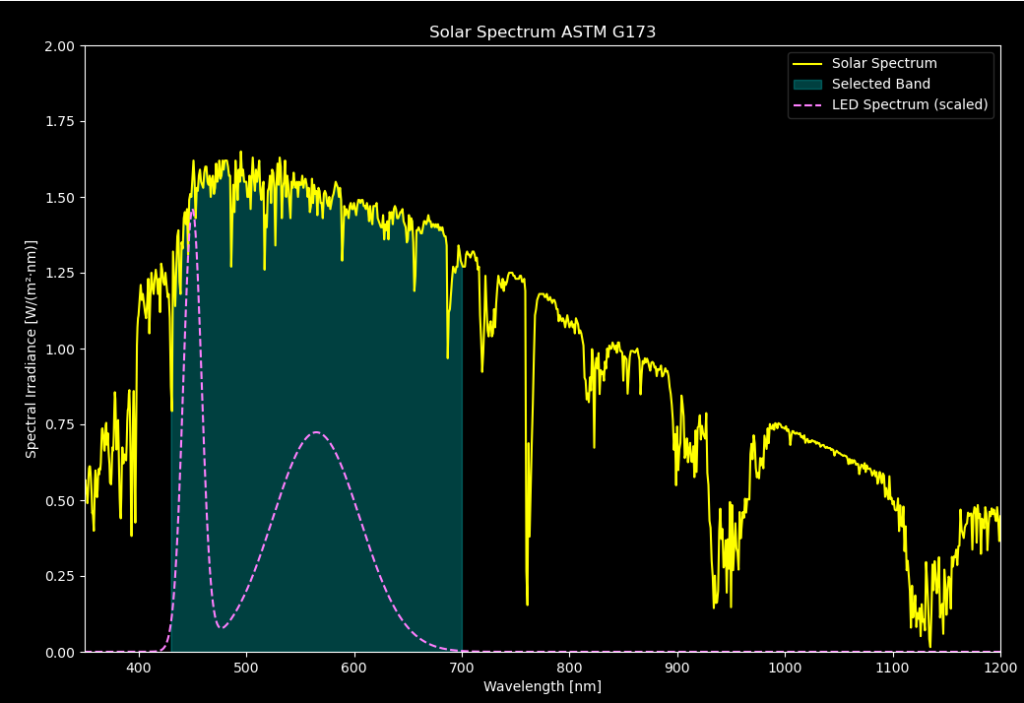This screenshot has width=1024, height=703.
Task: Click the yellow Solar Spectrum legend line
Action: [x=807, y=64]
